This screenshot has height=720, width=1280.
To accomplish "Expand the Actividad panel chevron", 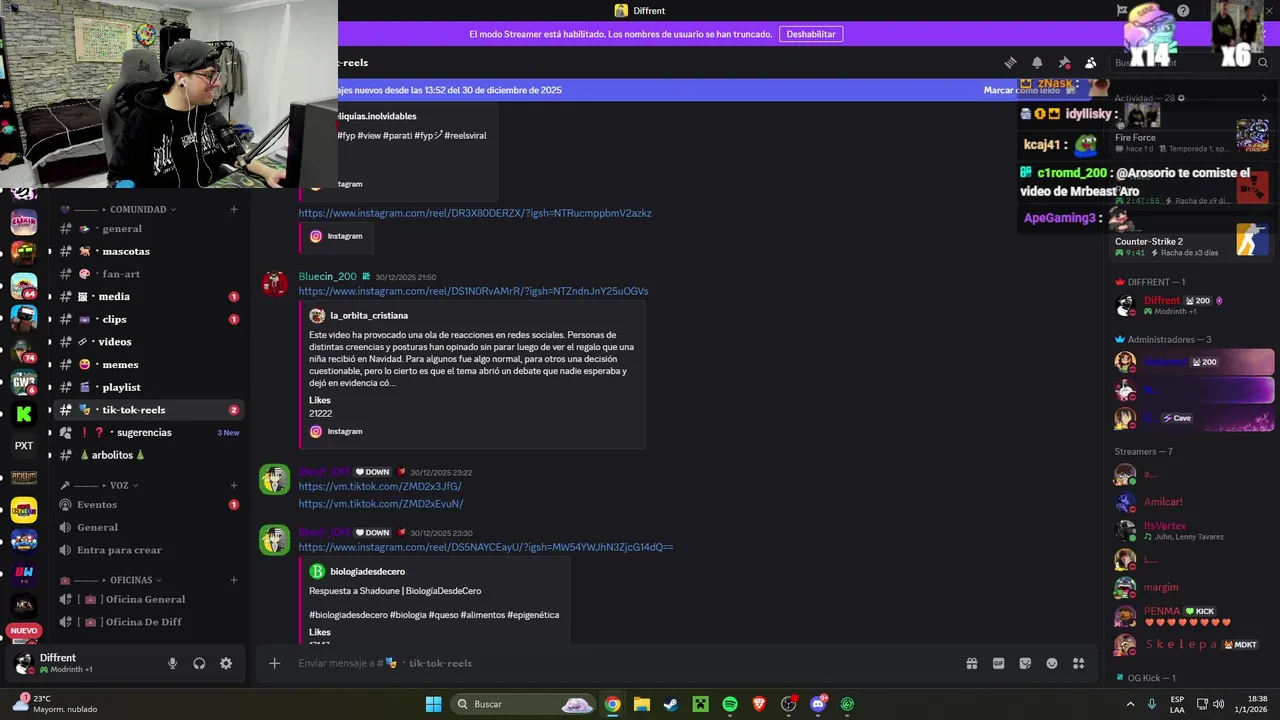I will [1264, 98].
